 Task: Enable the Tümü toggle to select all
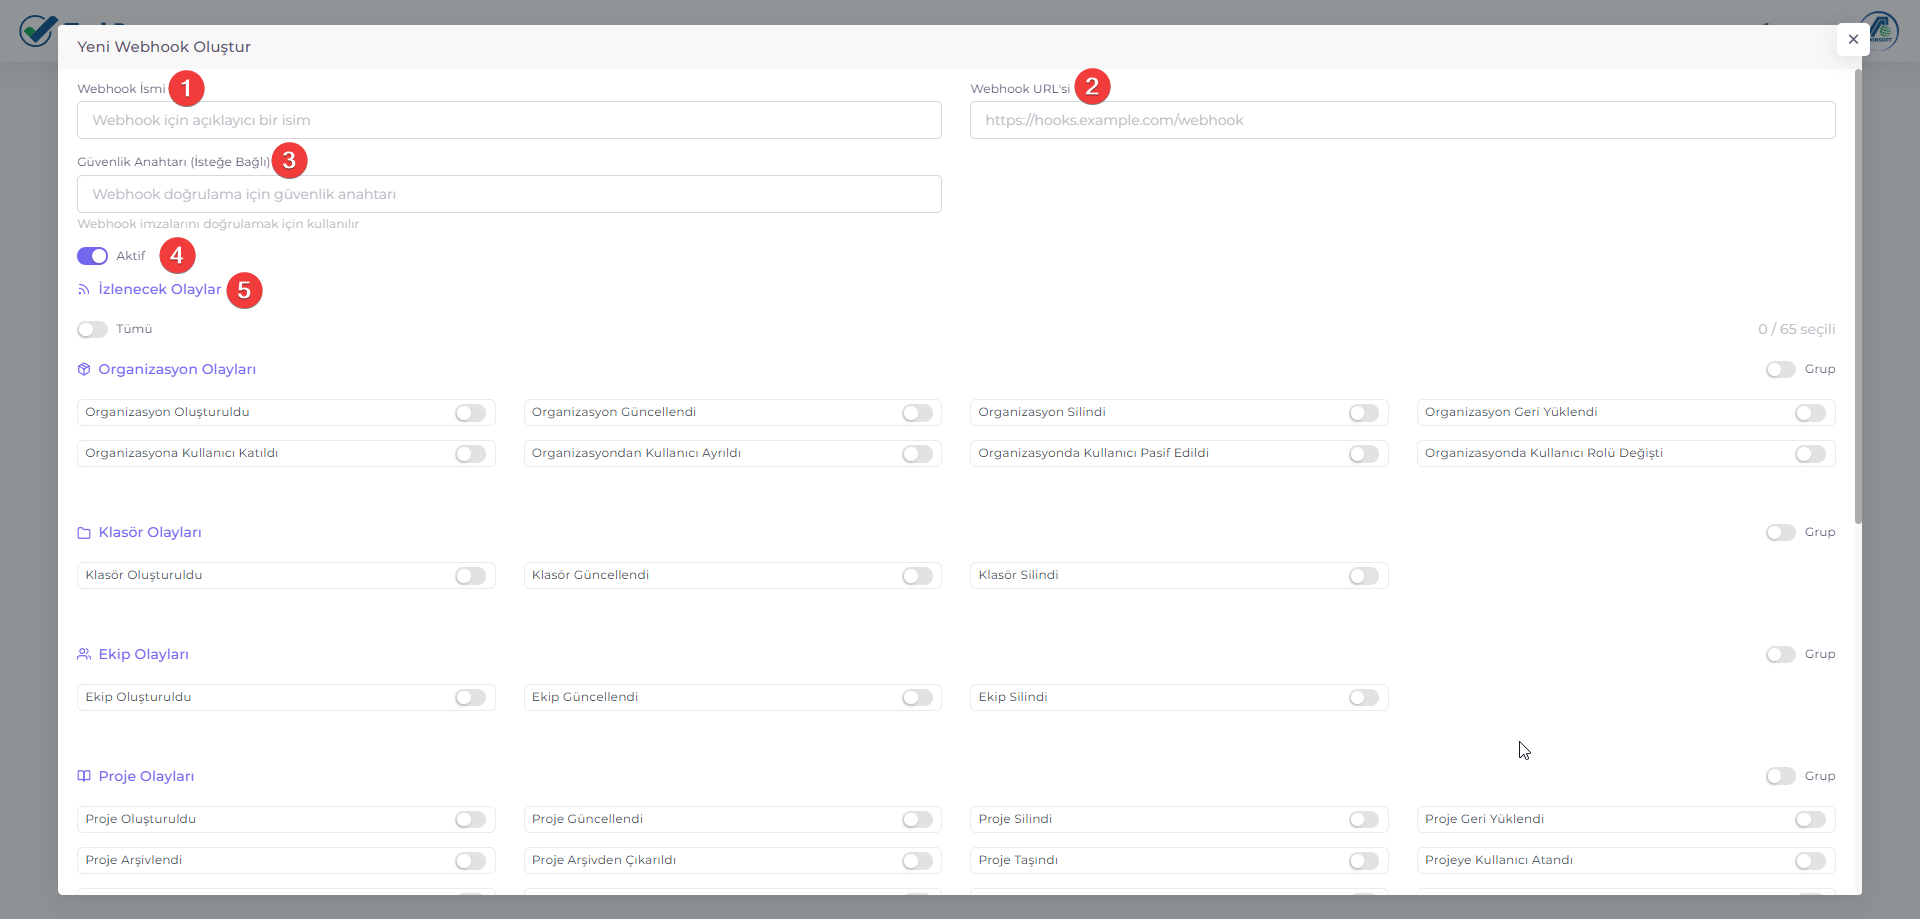pyautogui.click(x=93, y=329)
